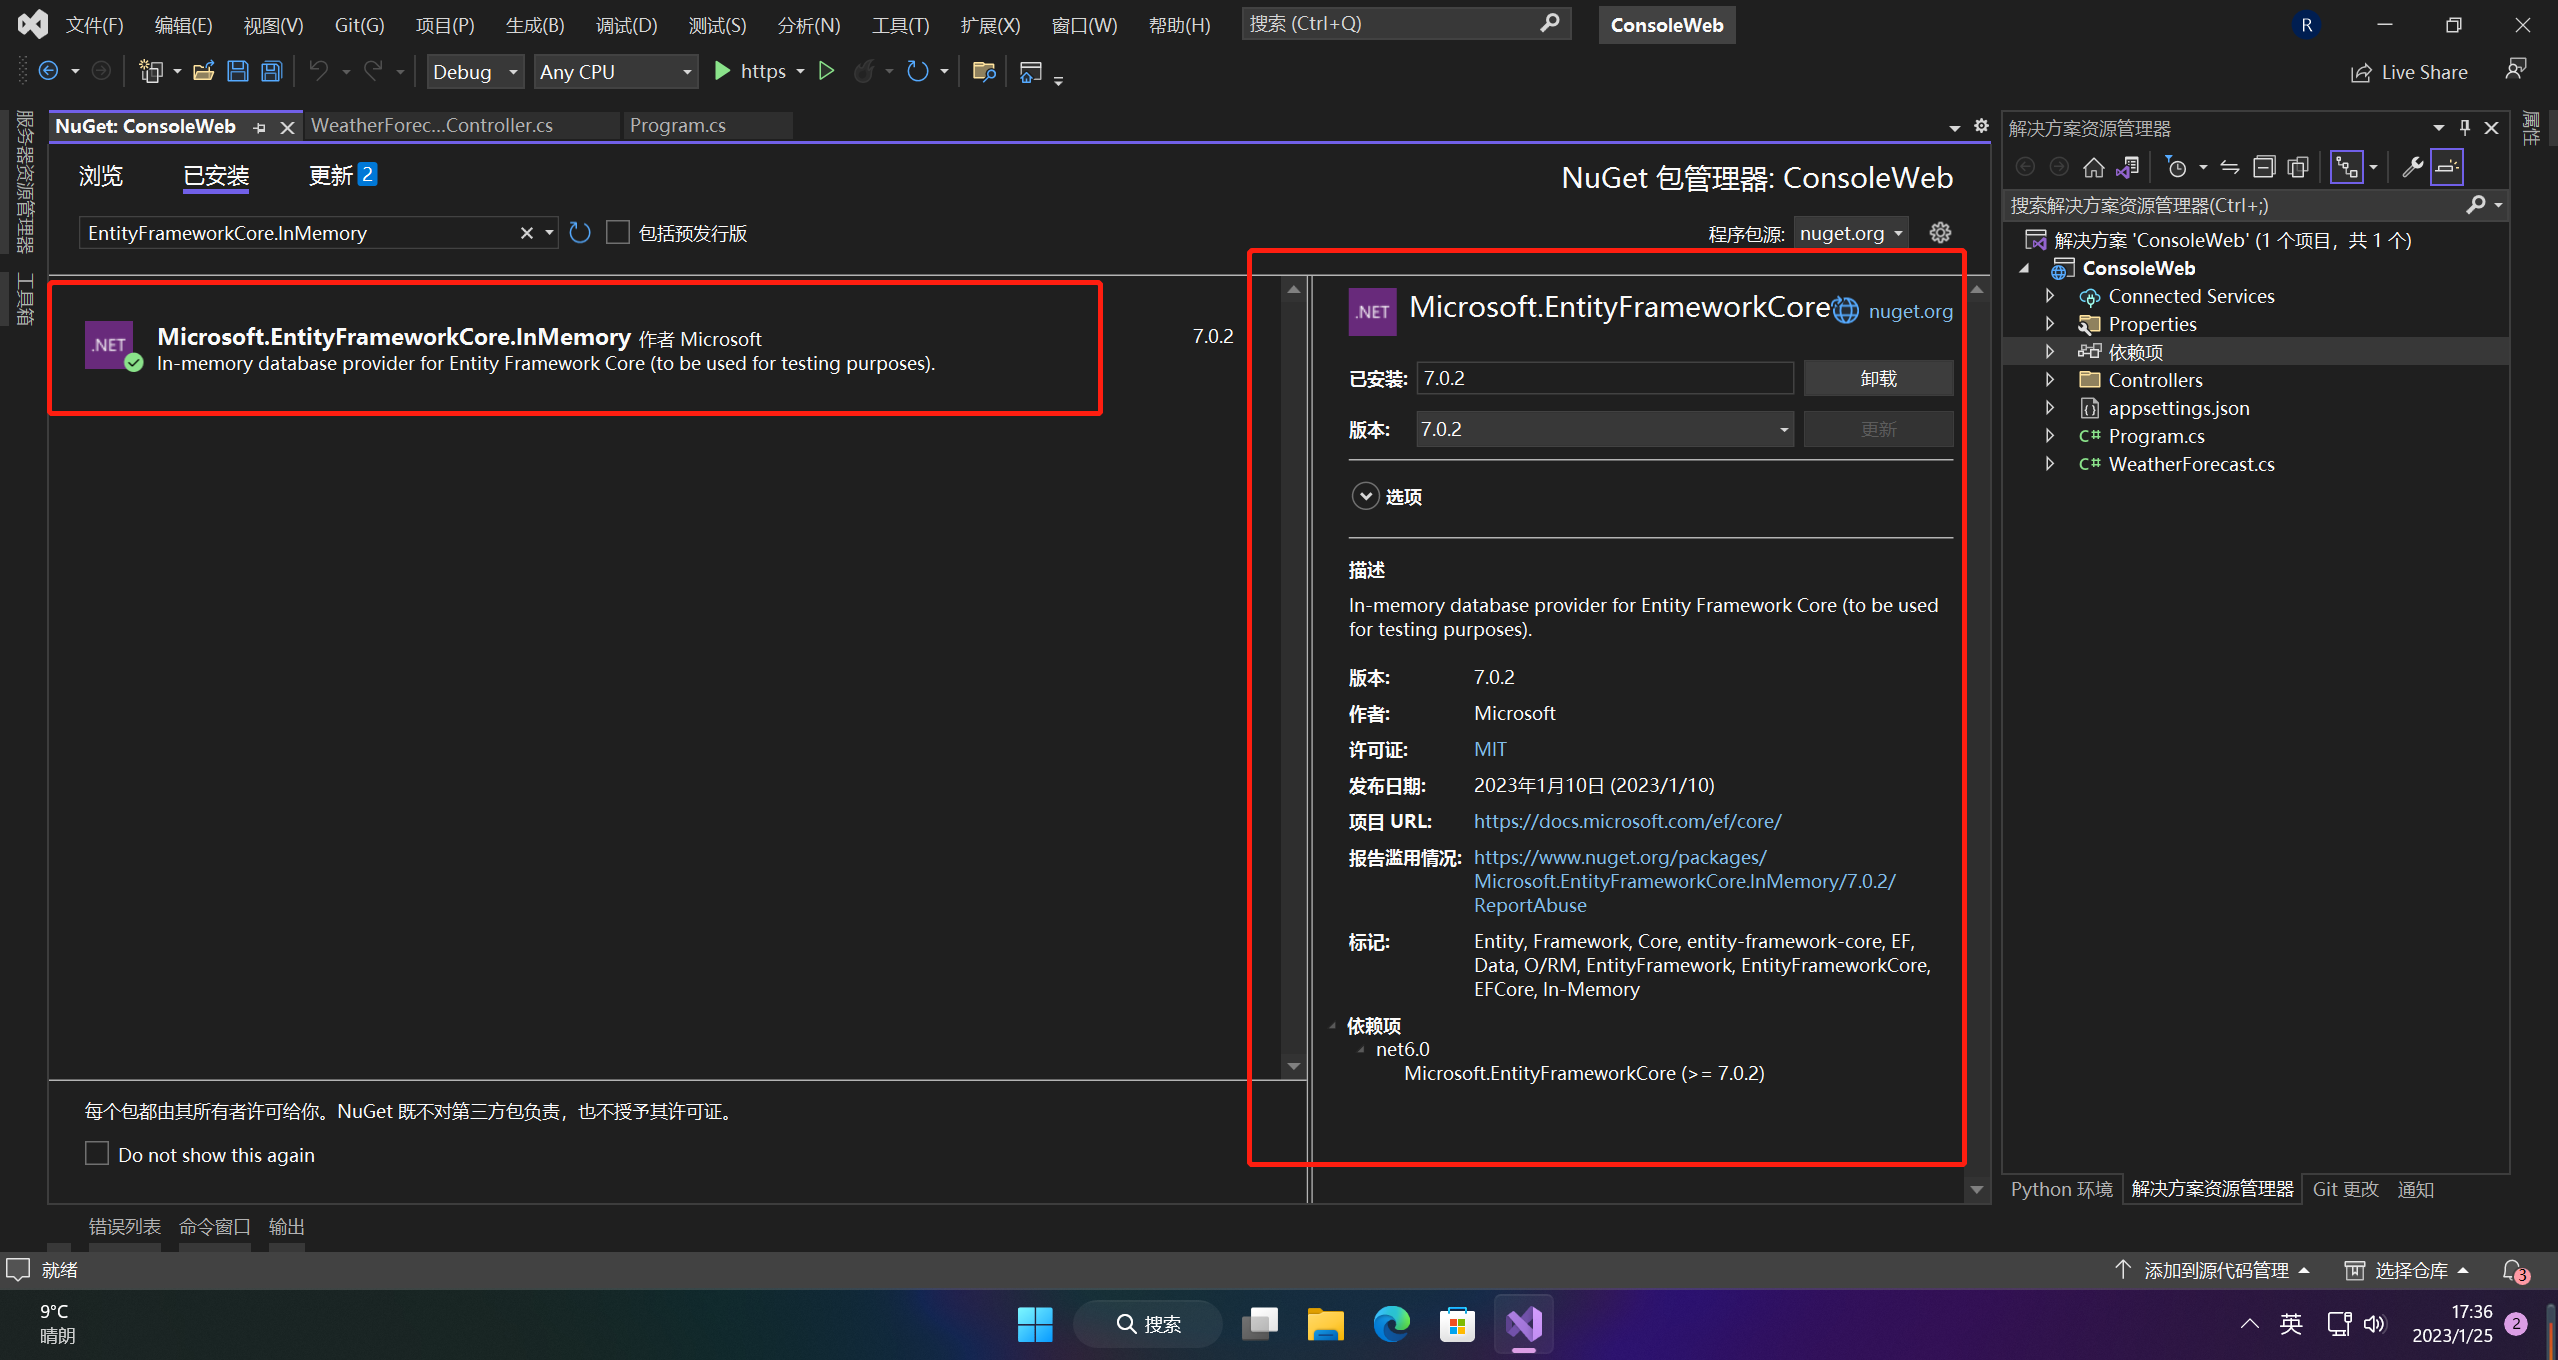
Task: Refresh the NuGet package list
Action: [580, 233]
